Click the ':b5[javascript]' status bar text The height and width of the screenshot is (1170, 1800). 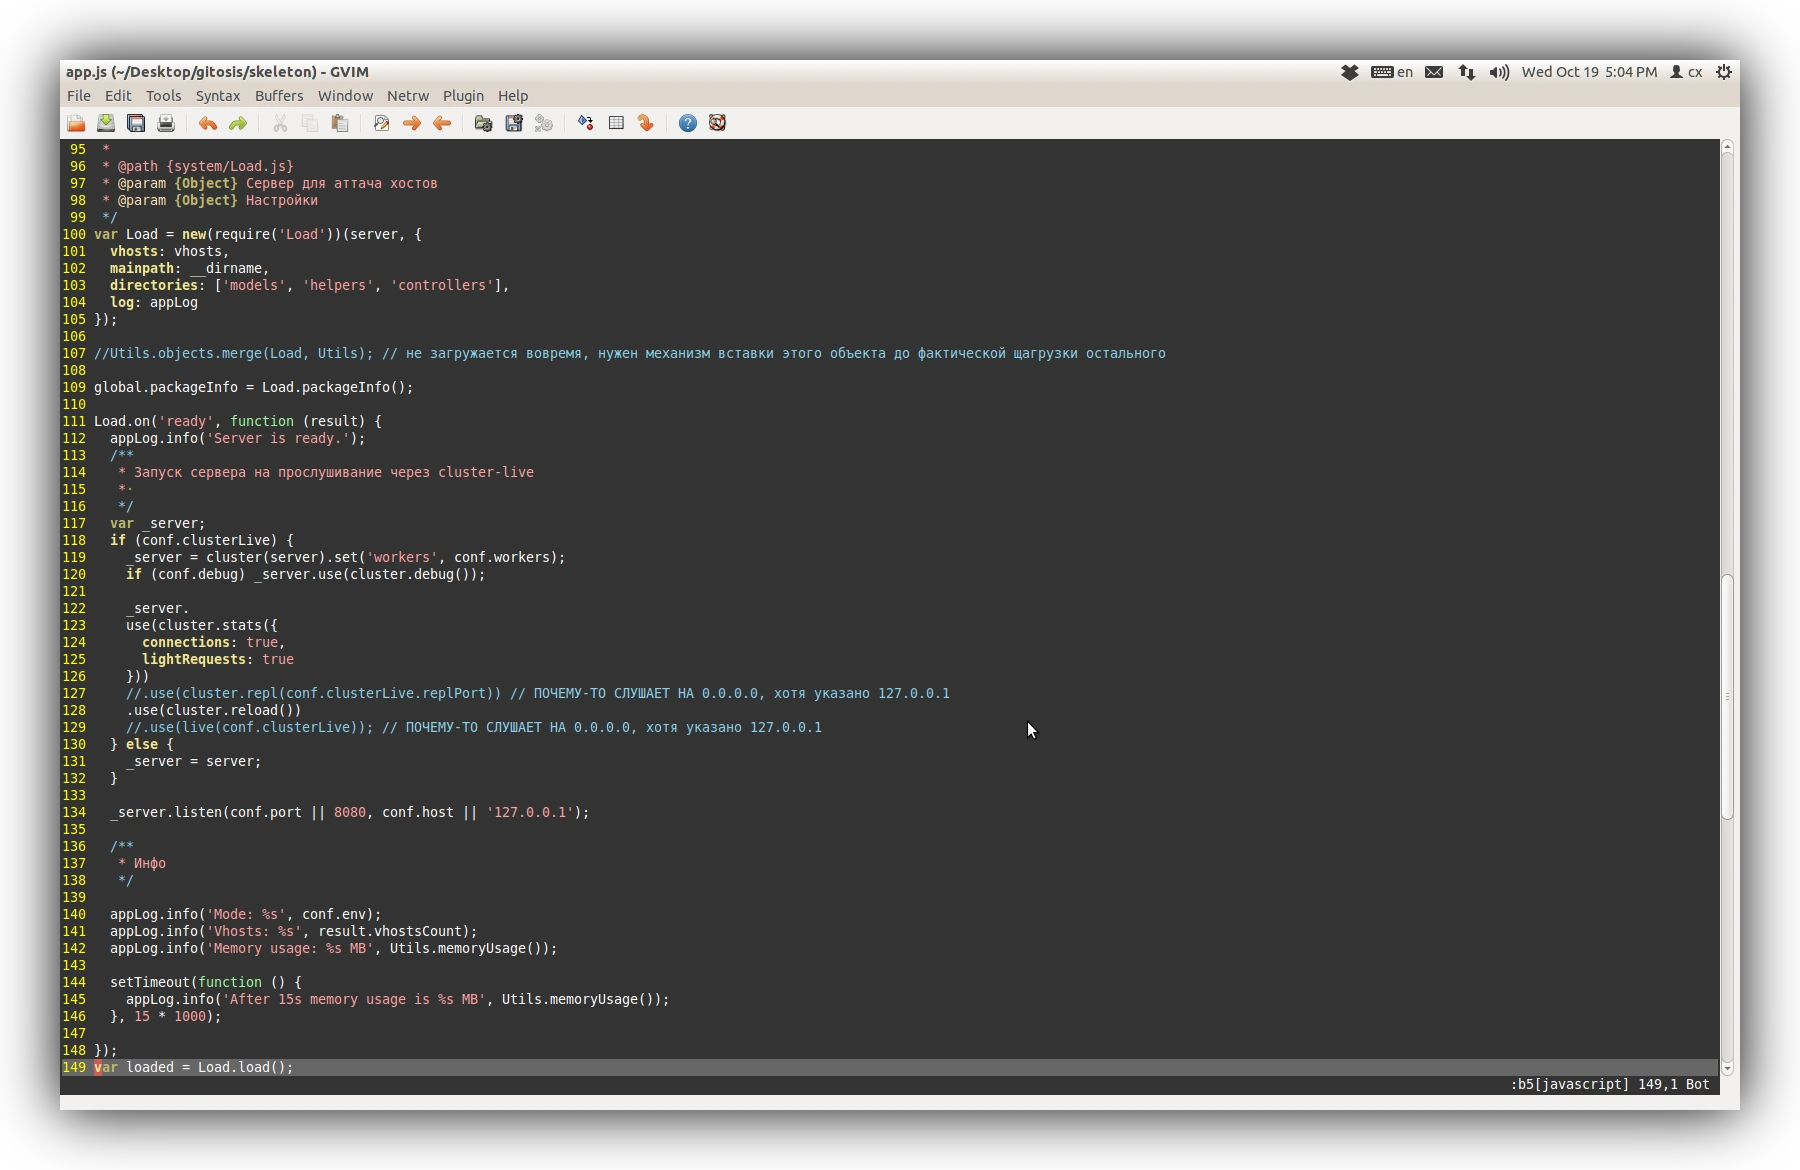coord(1569,1084)
